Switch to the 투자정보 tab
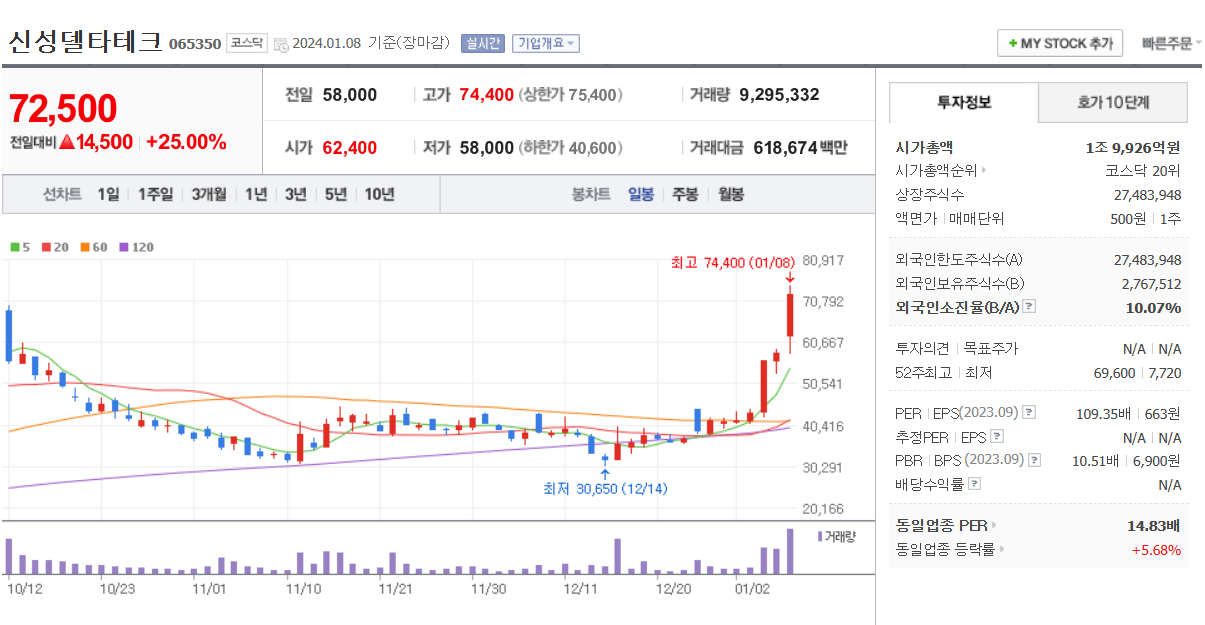 coord(964,102)
